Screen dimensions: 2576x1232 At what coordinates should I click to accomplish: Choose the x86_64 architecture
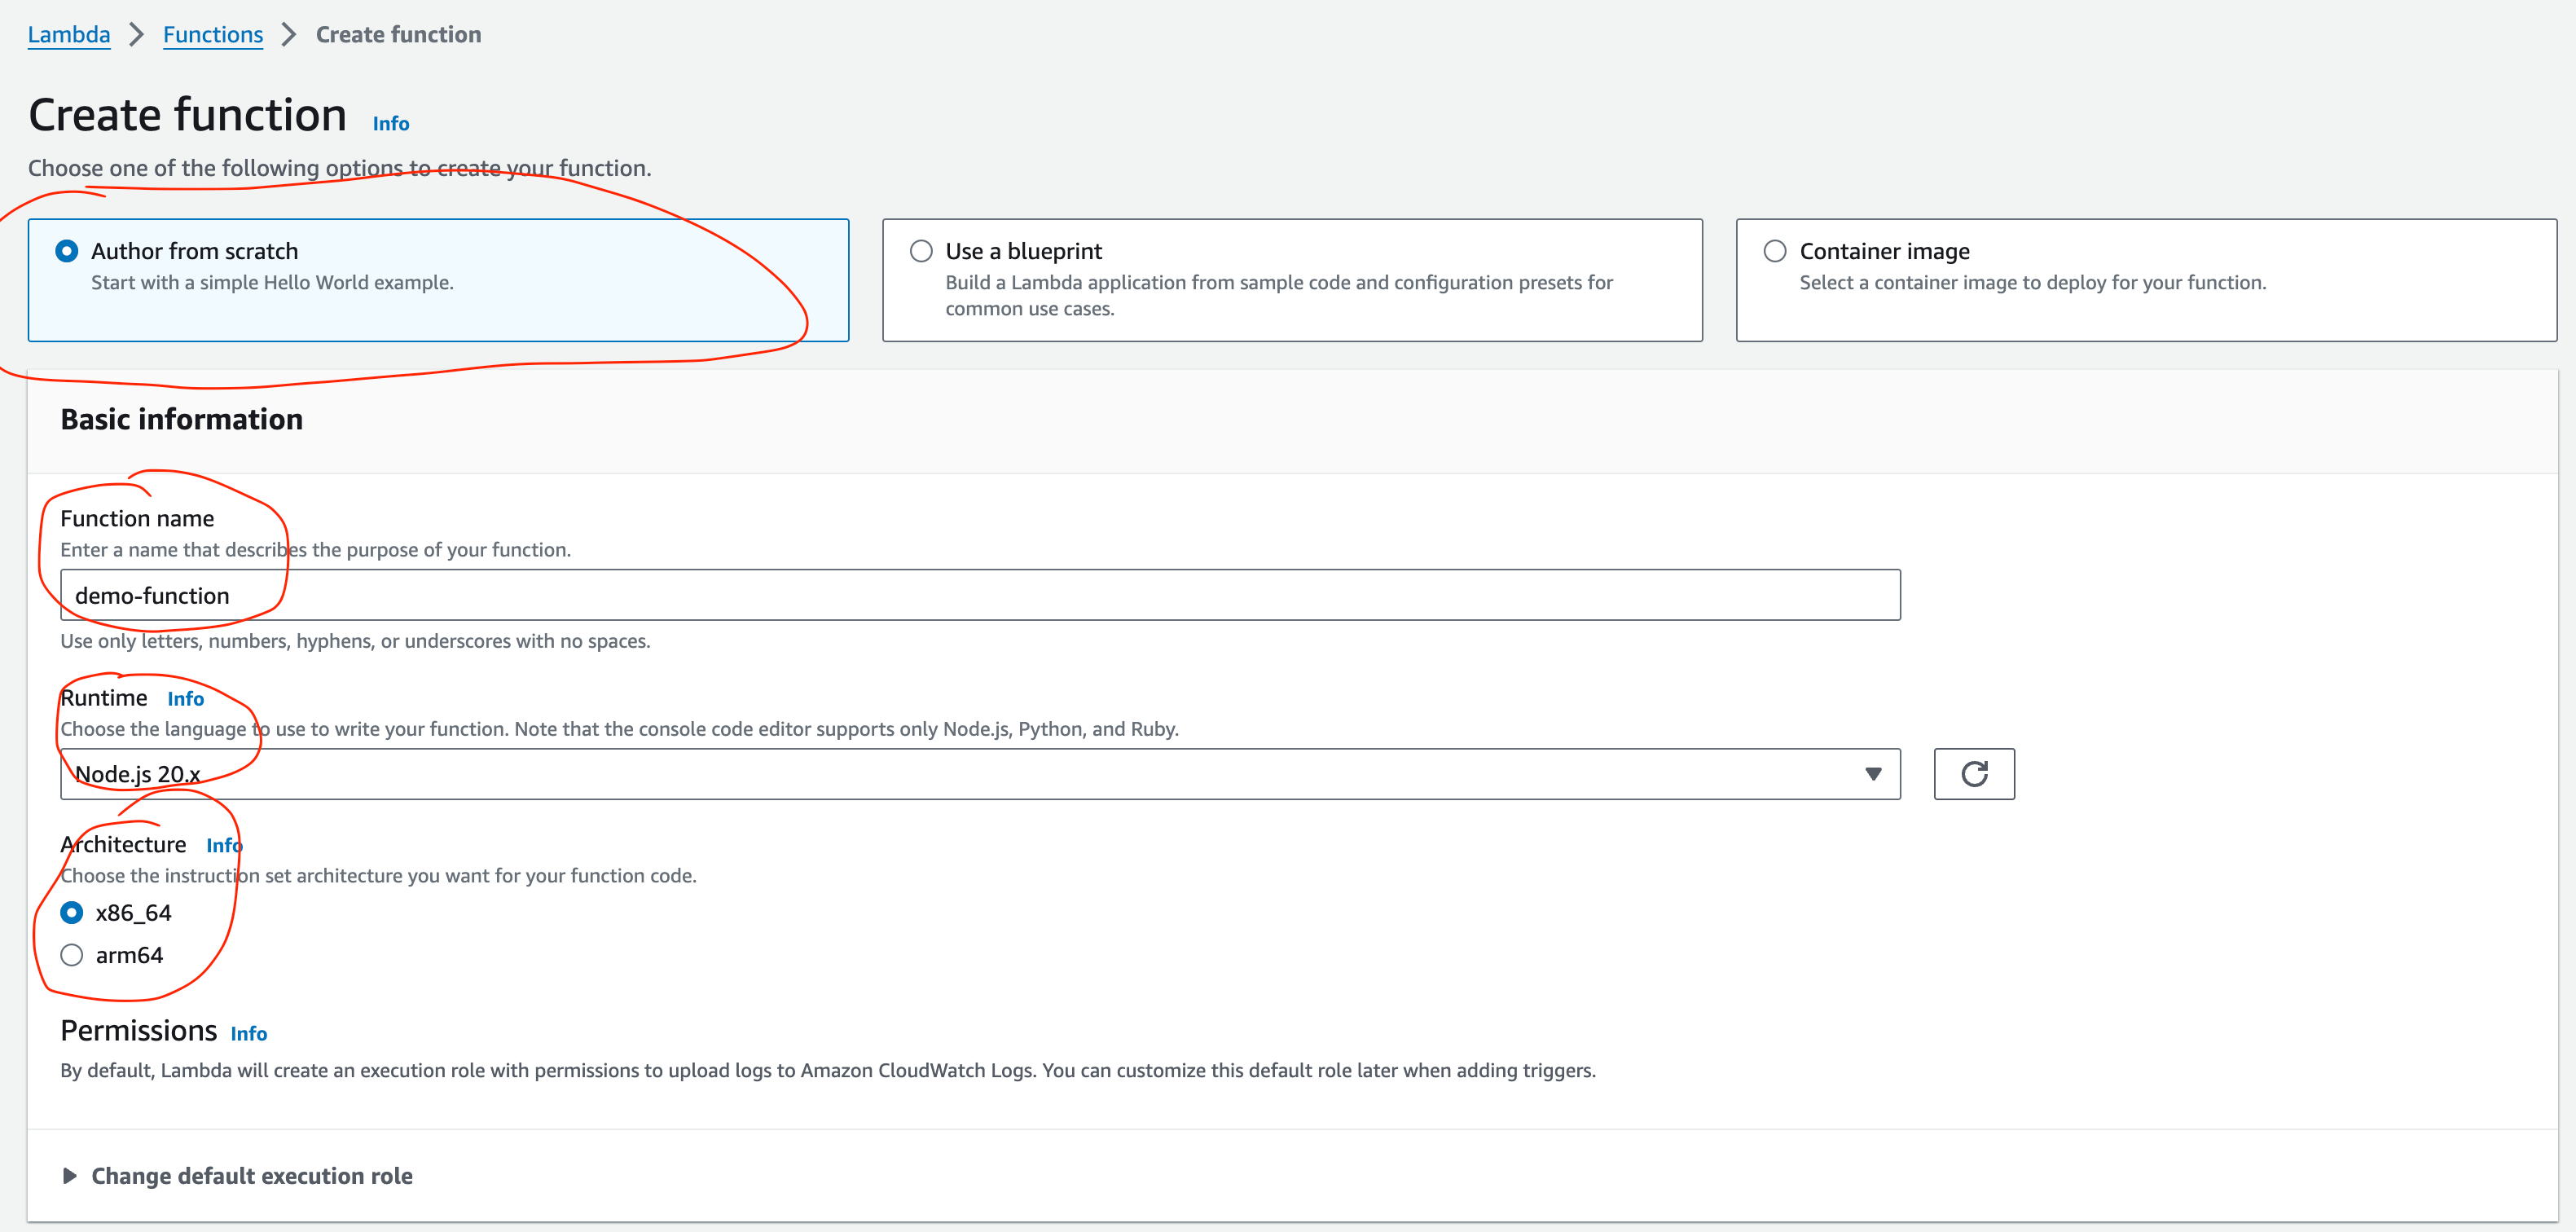(72, 913)
